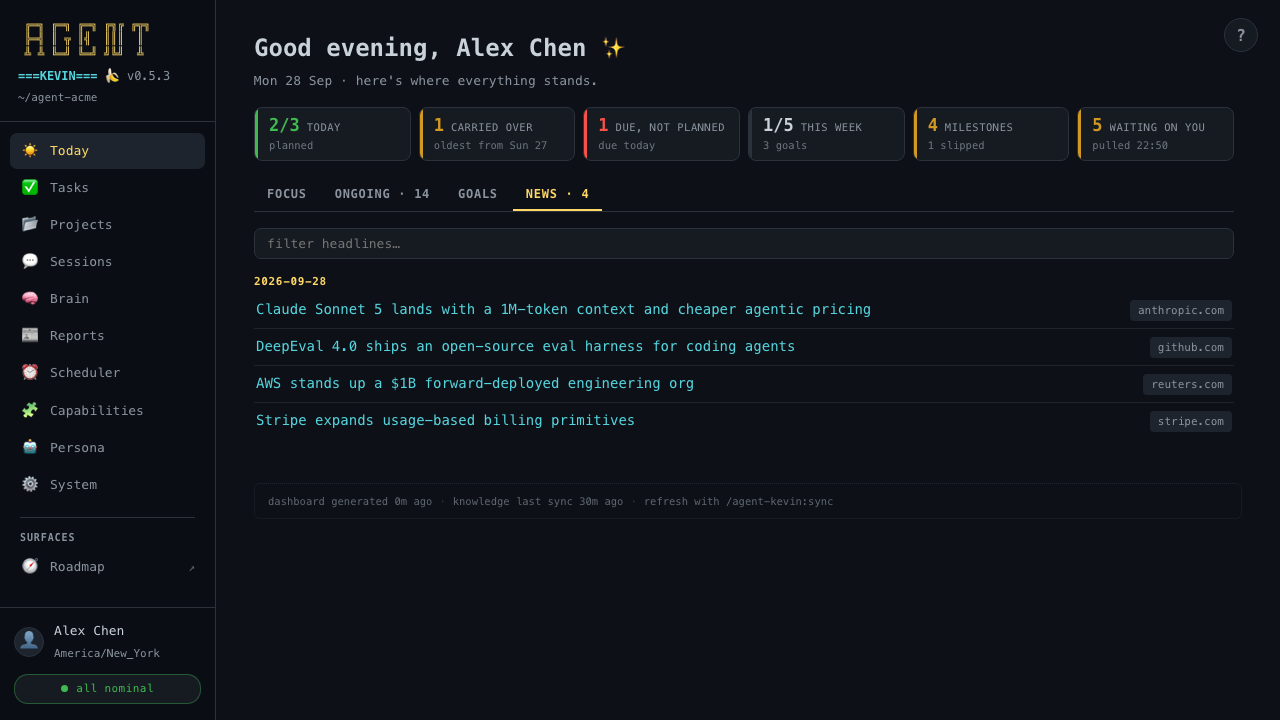Switch to the Ongoing · 14 tab
The image size is (1280, 720).
tap(382, 194)
